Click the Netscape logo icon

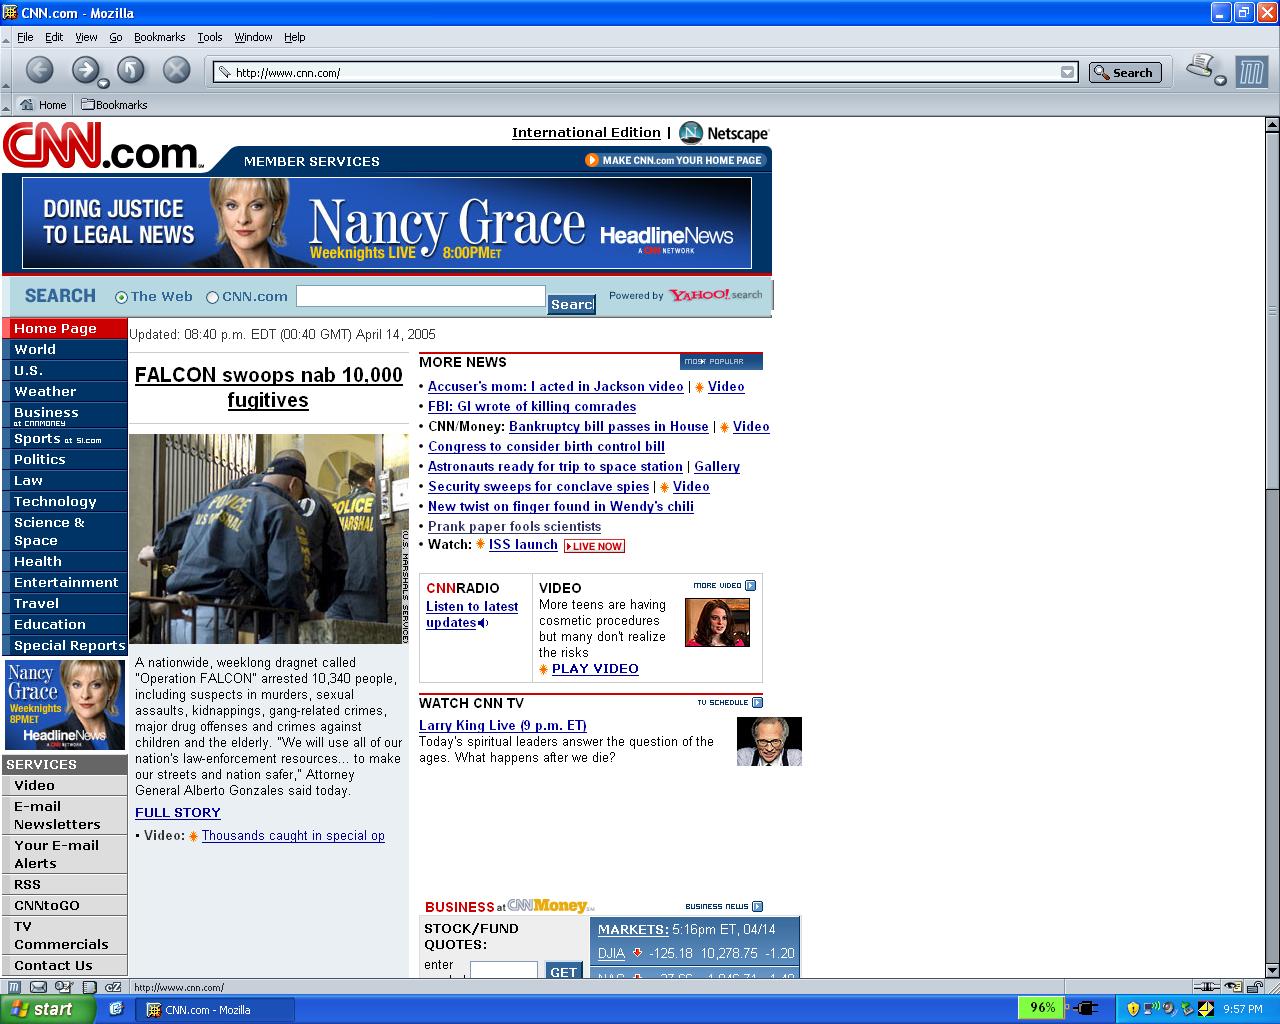(x=690, y=133)
